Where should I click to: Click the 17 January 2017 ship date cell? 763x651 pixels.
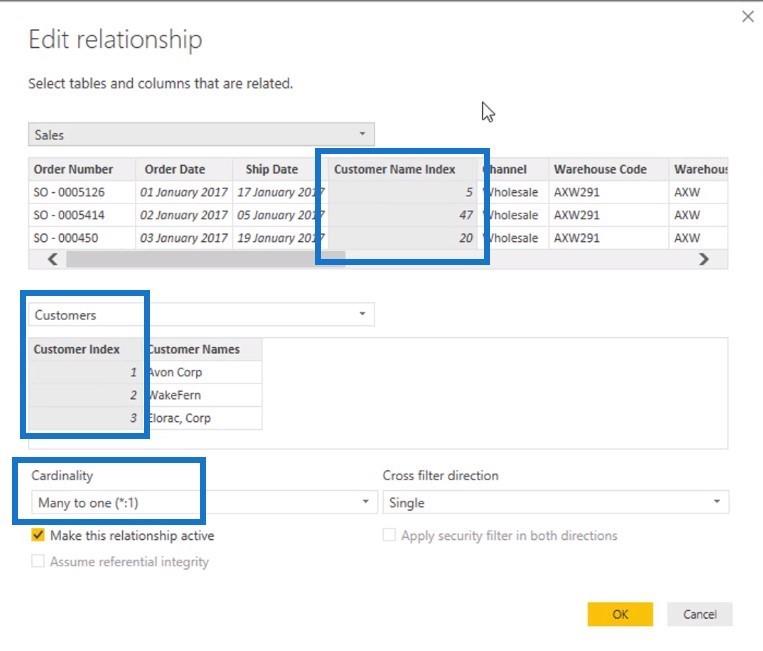(x=279, y=192)
